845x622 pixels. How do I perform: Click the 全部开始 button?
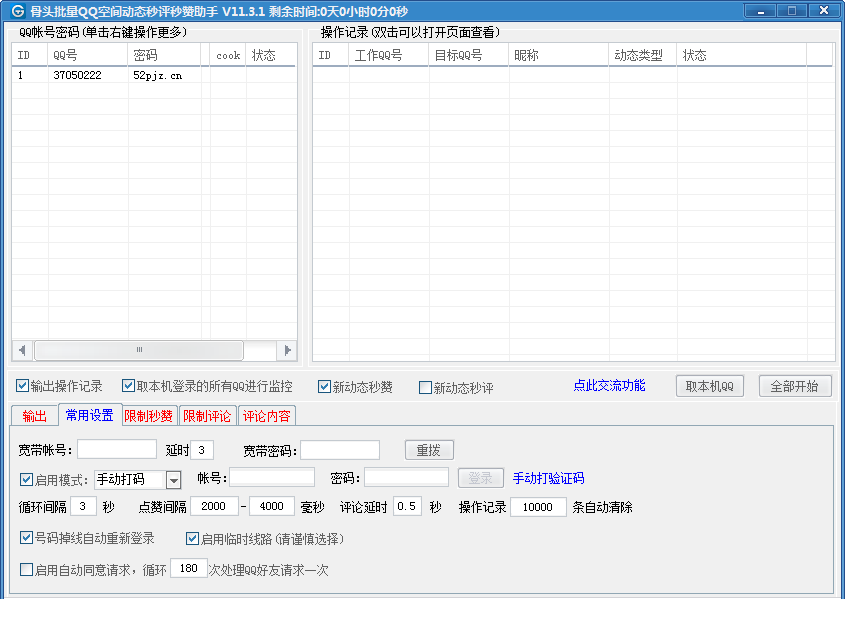pyautogui.click(x=794, y=386)
